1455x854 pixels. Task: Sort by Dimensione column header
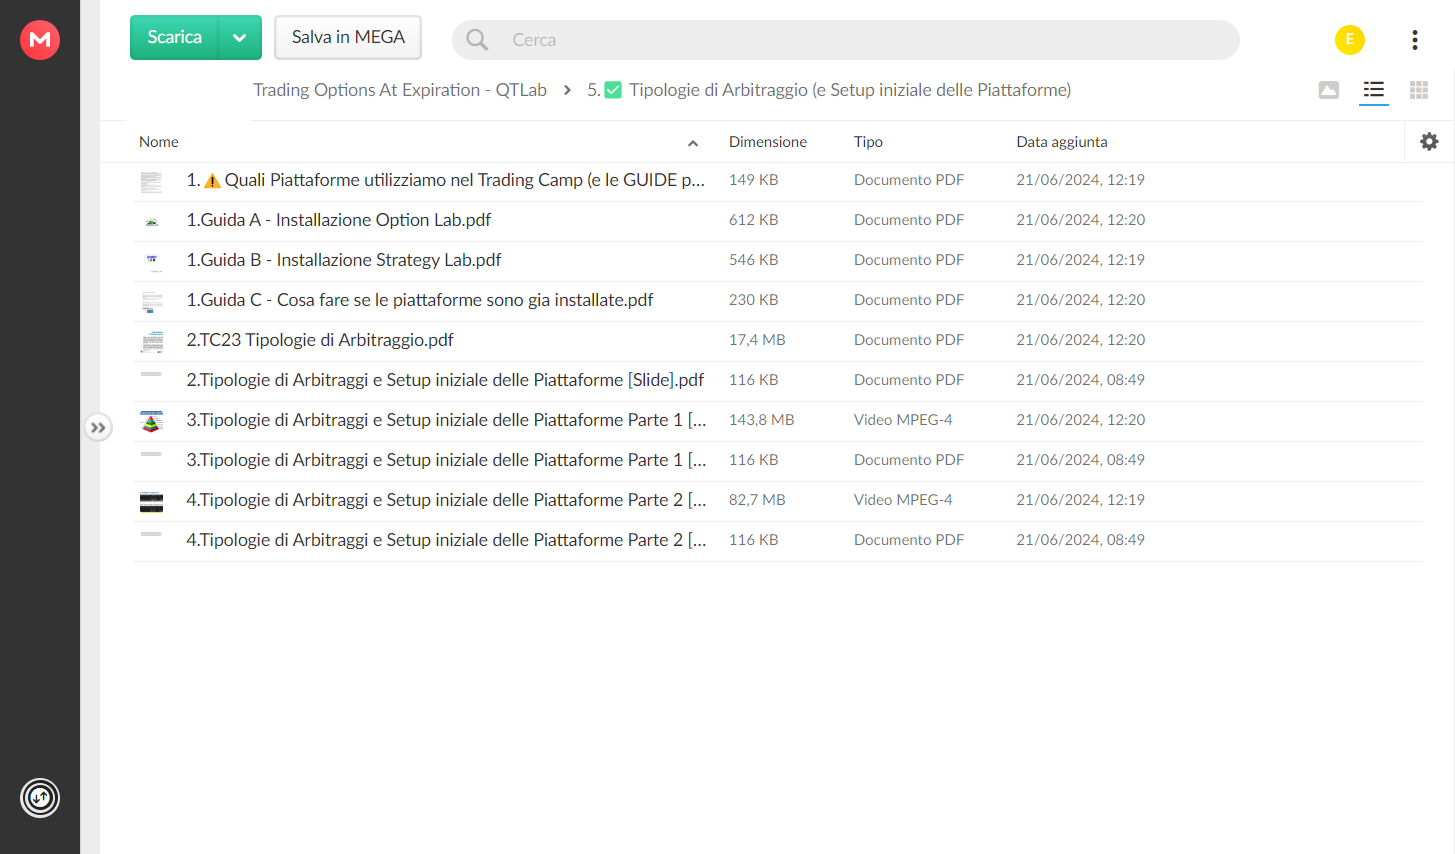point(768,142)
